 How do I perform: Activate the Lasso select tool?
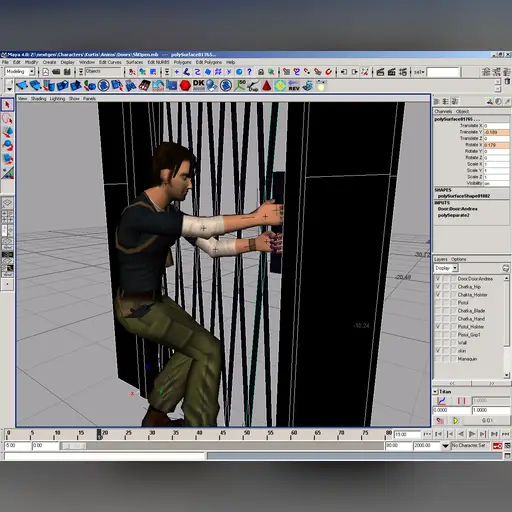click(x=7, y=118)
